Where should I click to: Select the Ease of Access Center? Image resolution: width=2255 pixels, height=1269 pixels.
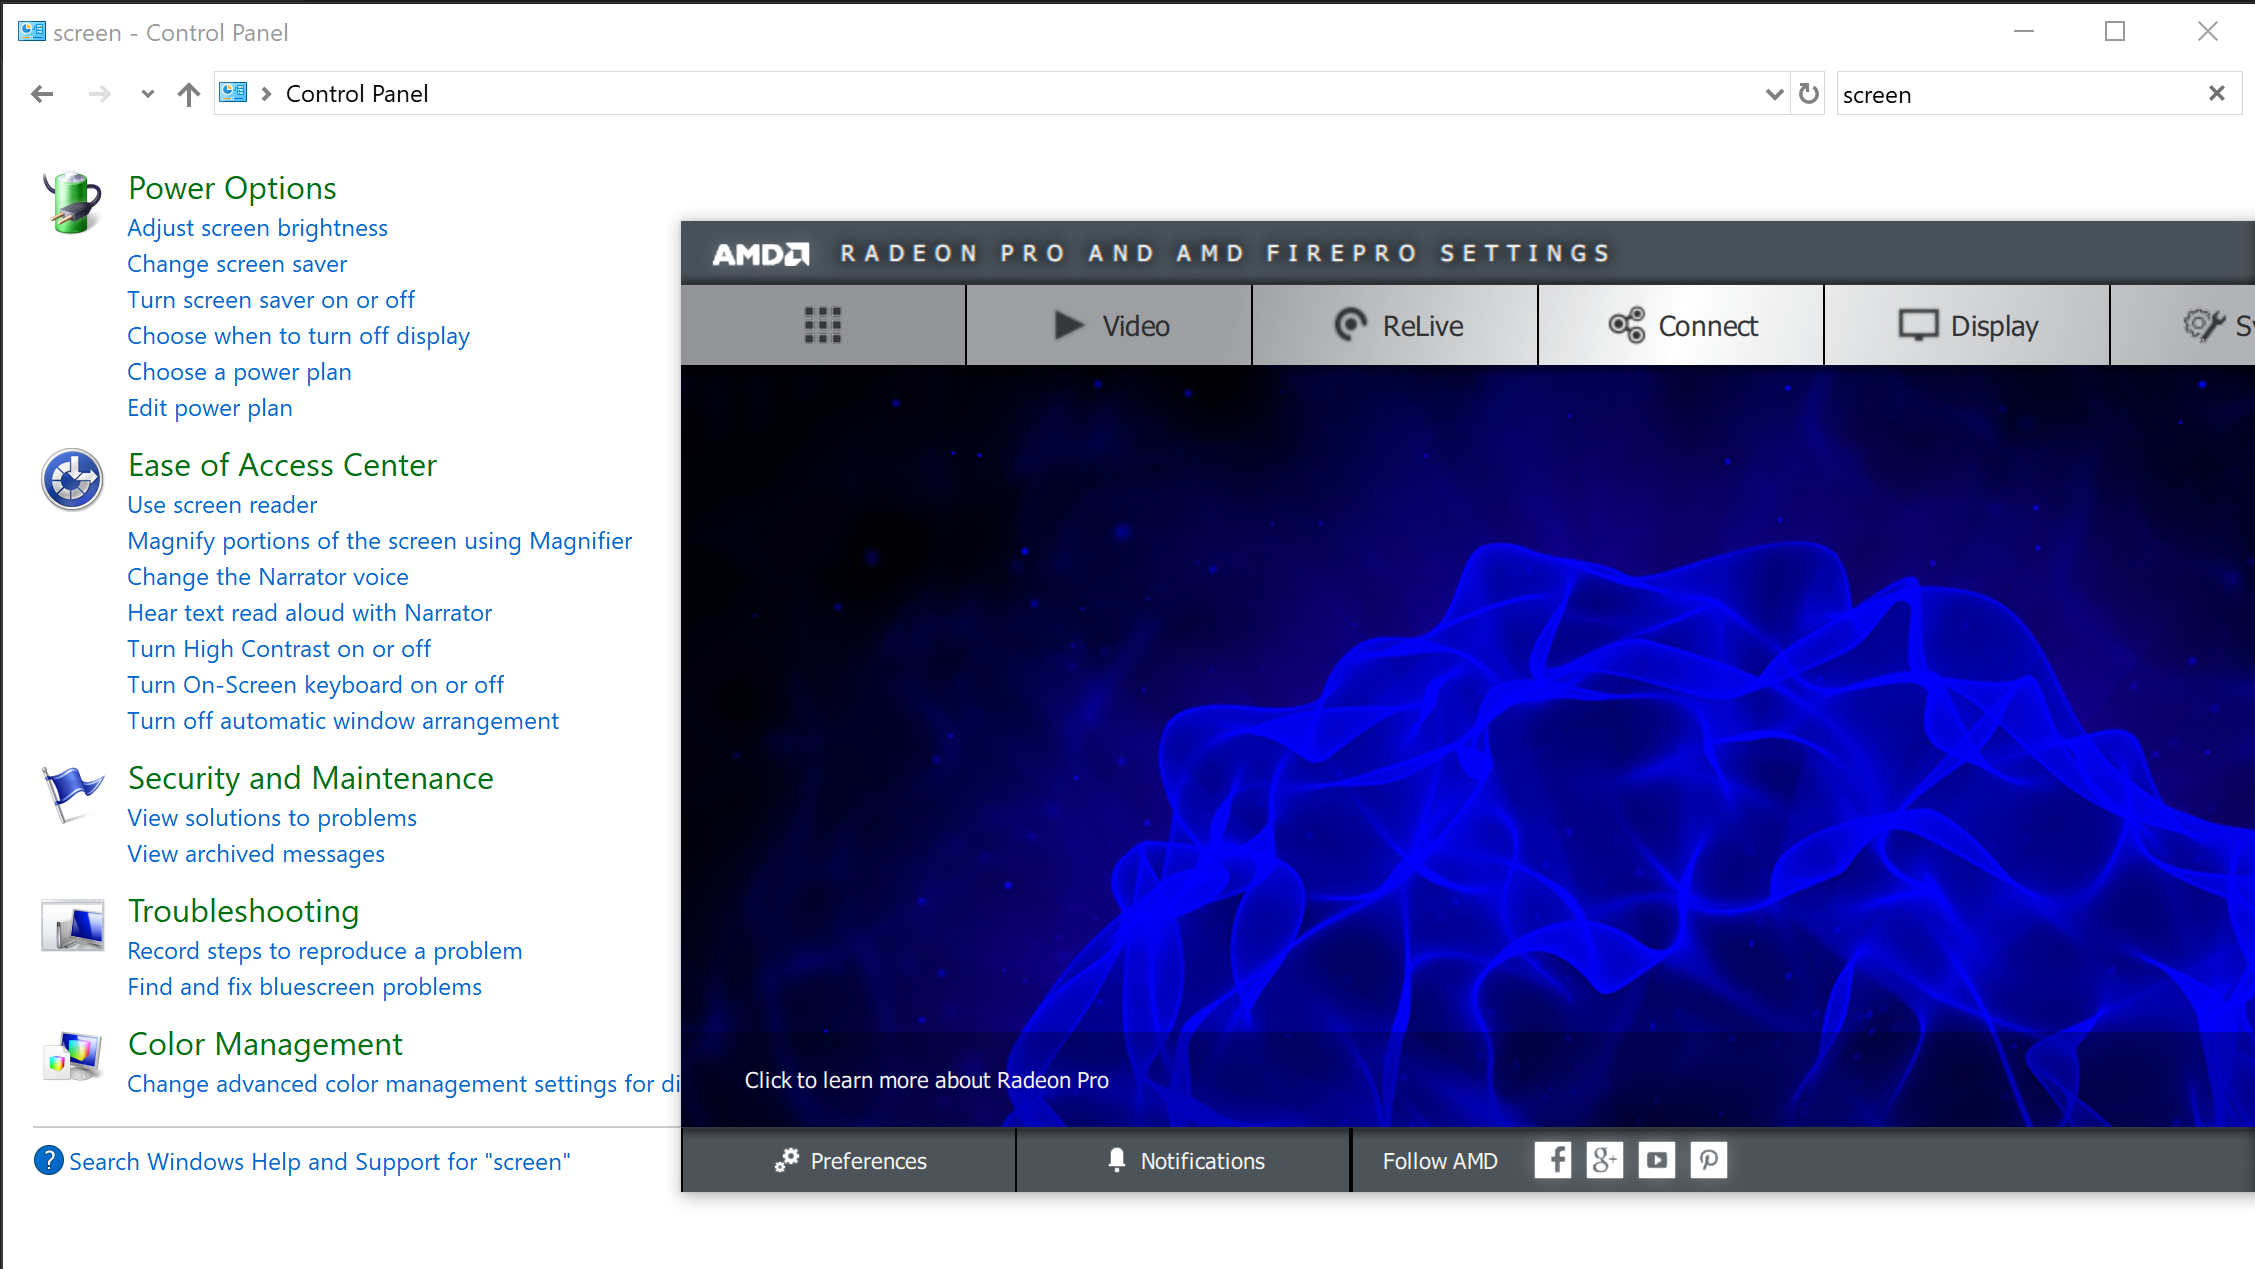click(282, 463)
